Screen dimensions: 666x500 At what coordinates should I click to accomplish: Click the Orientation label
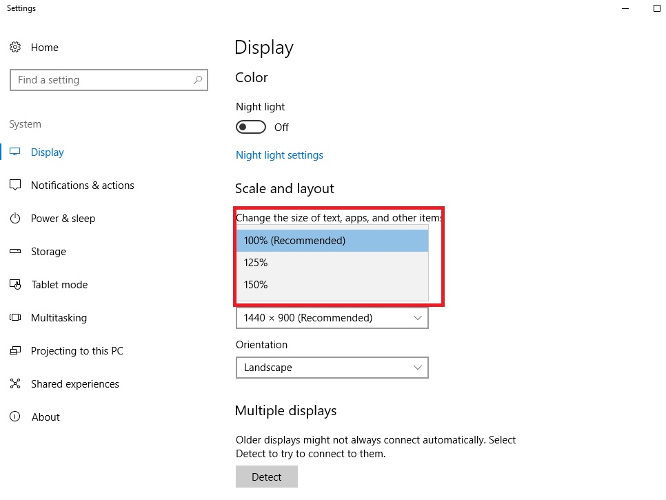[x=262, y=345]
